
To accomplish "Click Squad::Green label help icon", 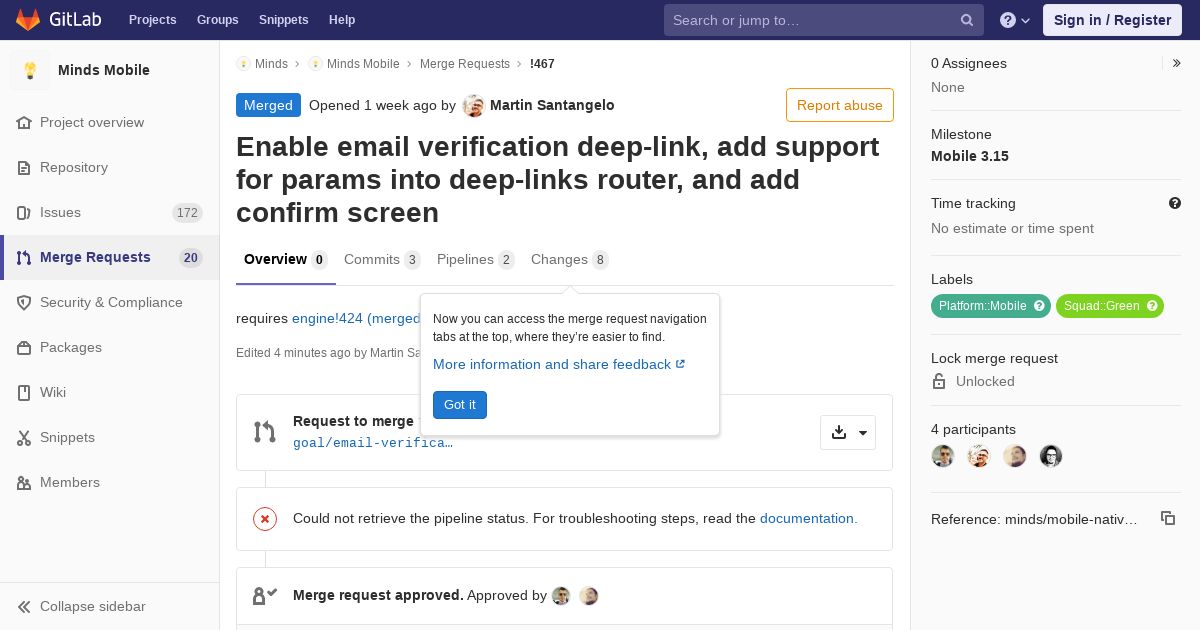I will [1152, 306].
